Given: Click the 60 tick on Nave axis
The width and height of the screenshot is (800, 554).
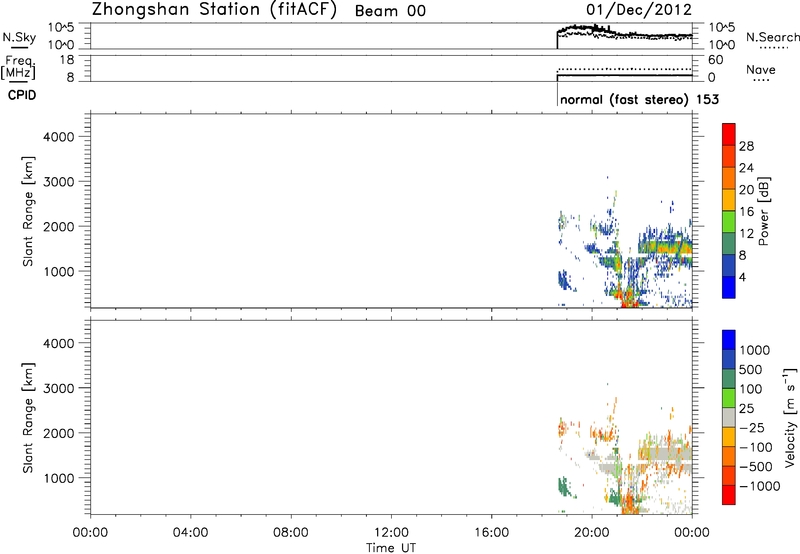Looking at the screenshot, I should coord(715,60).
